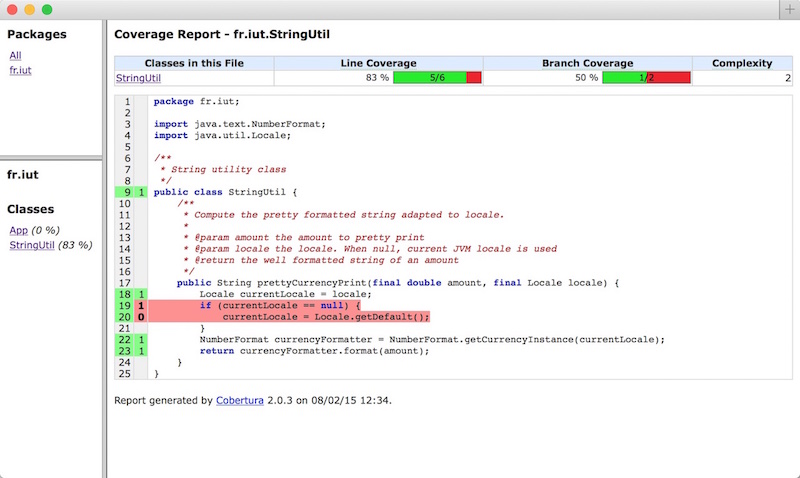Click source line number 19
800x478 pixels.
click(125, 306)
